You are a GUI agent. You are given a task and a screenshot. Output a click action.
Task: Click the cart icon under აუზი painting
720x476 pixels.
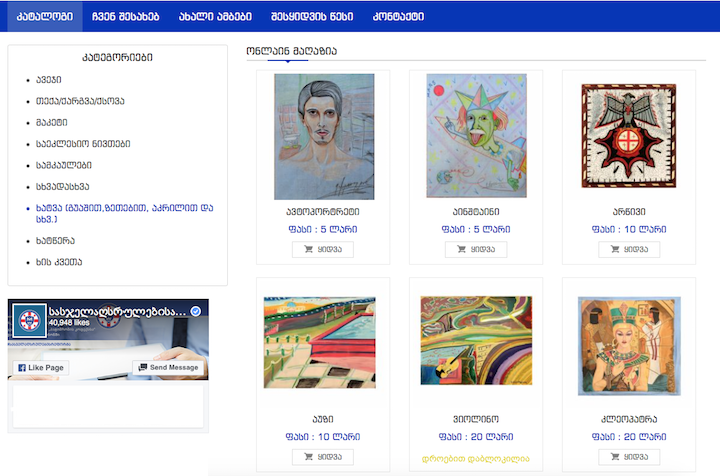309,457
